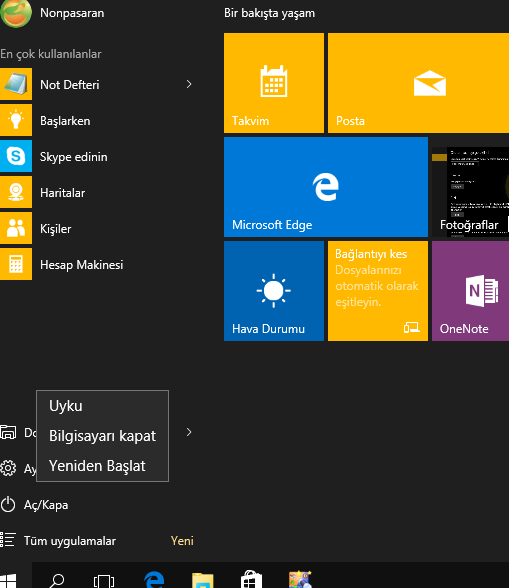509x588 pixels.
Task: Open the colorful pinned app on taskbar
Action: [300, 579]
